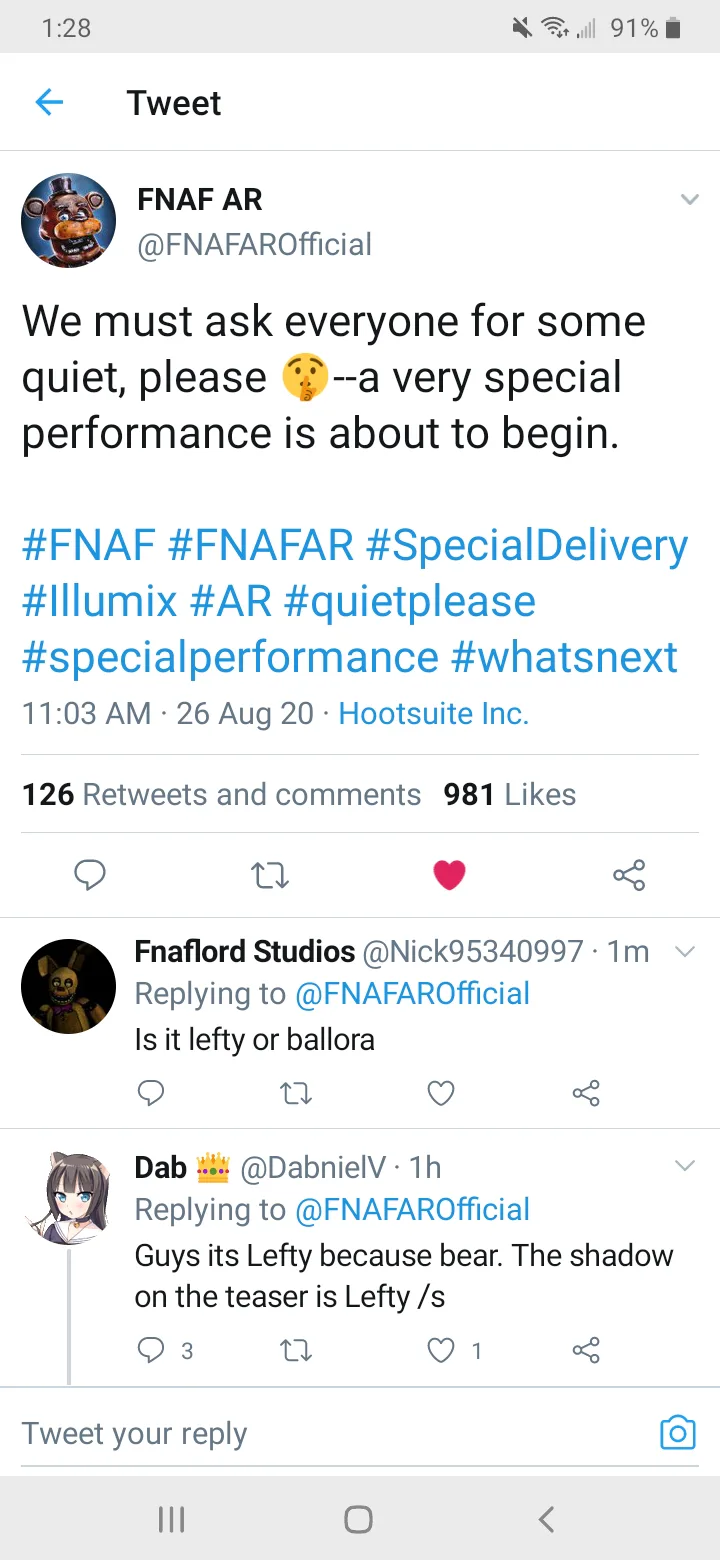The width and height of the screenshot is (720, 1560).
Task: Expand options chevron on FNAF AR tweet
Action: click(689, 199)
